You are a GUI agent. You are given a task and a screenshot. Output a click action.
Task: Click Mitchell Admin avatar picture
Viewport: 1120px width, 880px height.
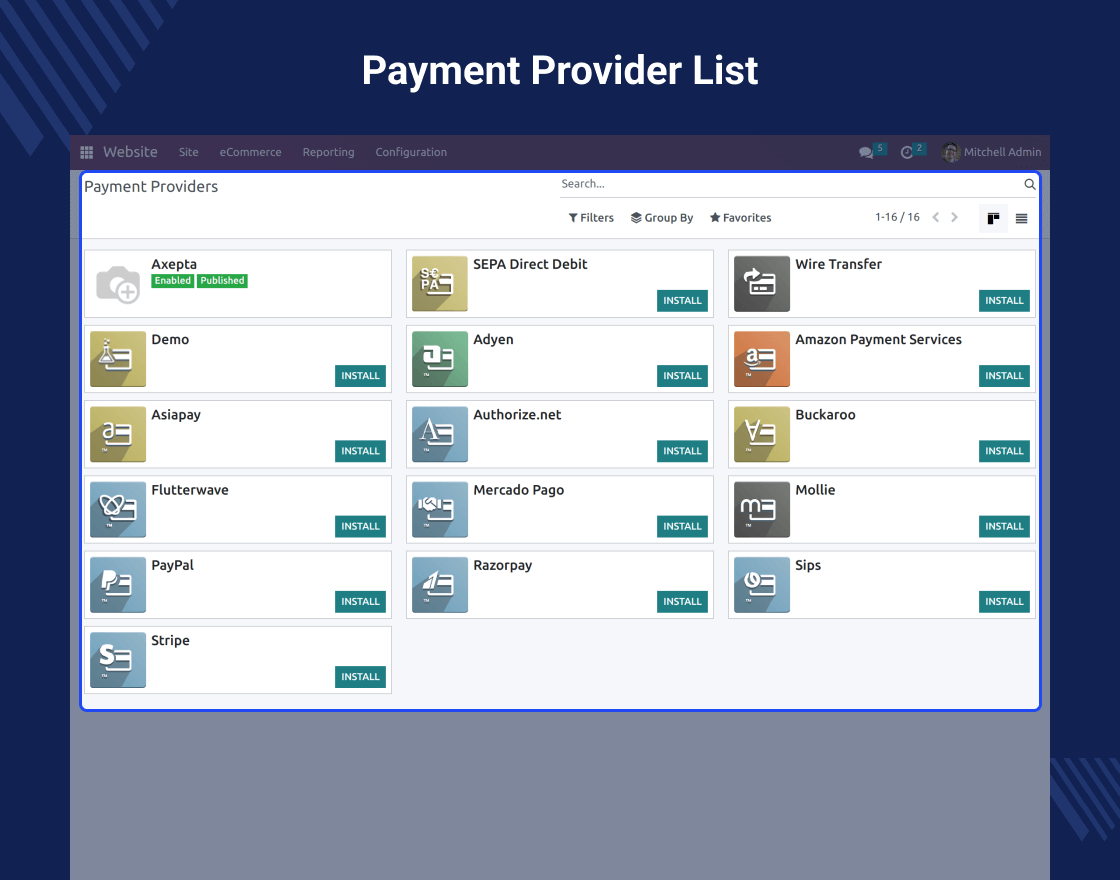(x=951, y=152)
